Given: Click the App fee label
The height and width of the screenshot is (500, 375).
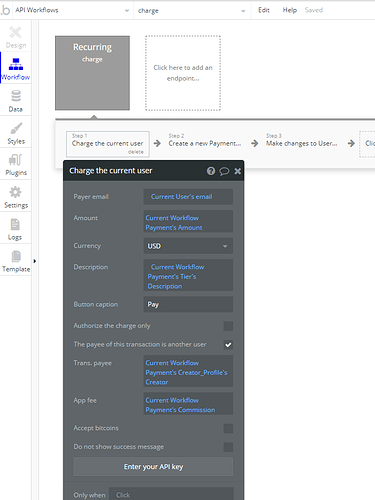Looking at the screenshot, I should pyautogui.click(x=85, y=400).
